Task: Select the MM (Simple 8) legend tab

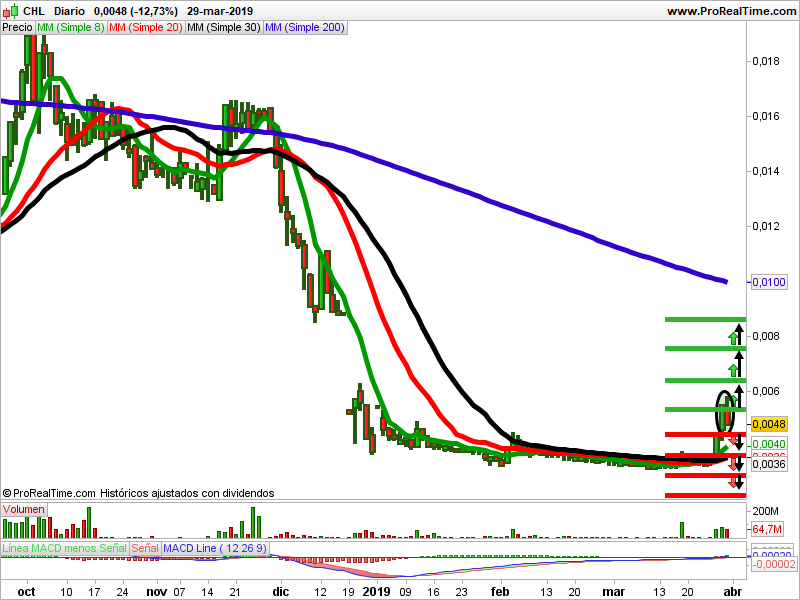Action: (70, 28)
